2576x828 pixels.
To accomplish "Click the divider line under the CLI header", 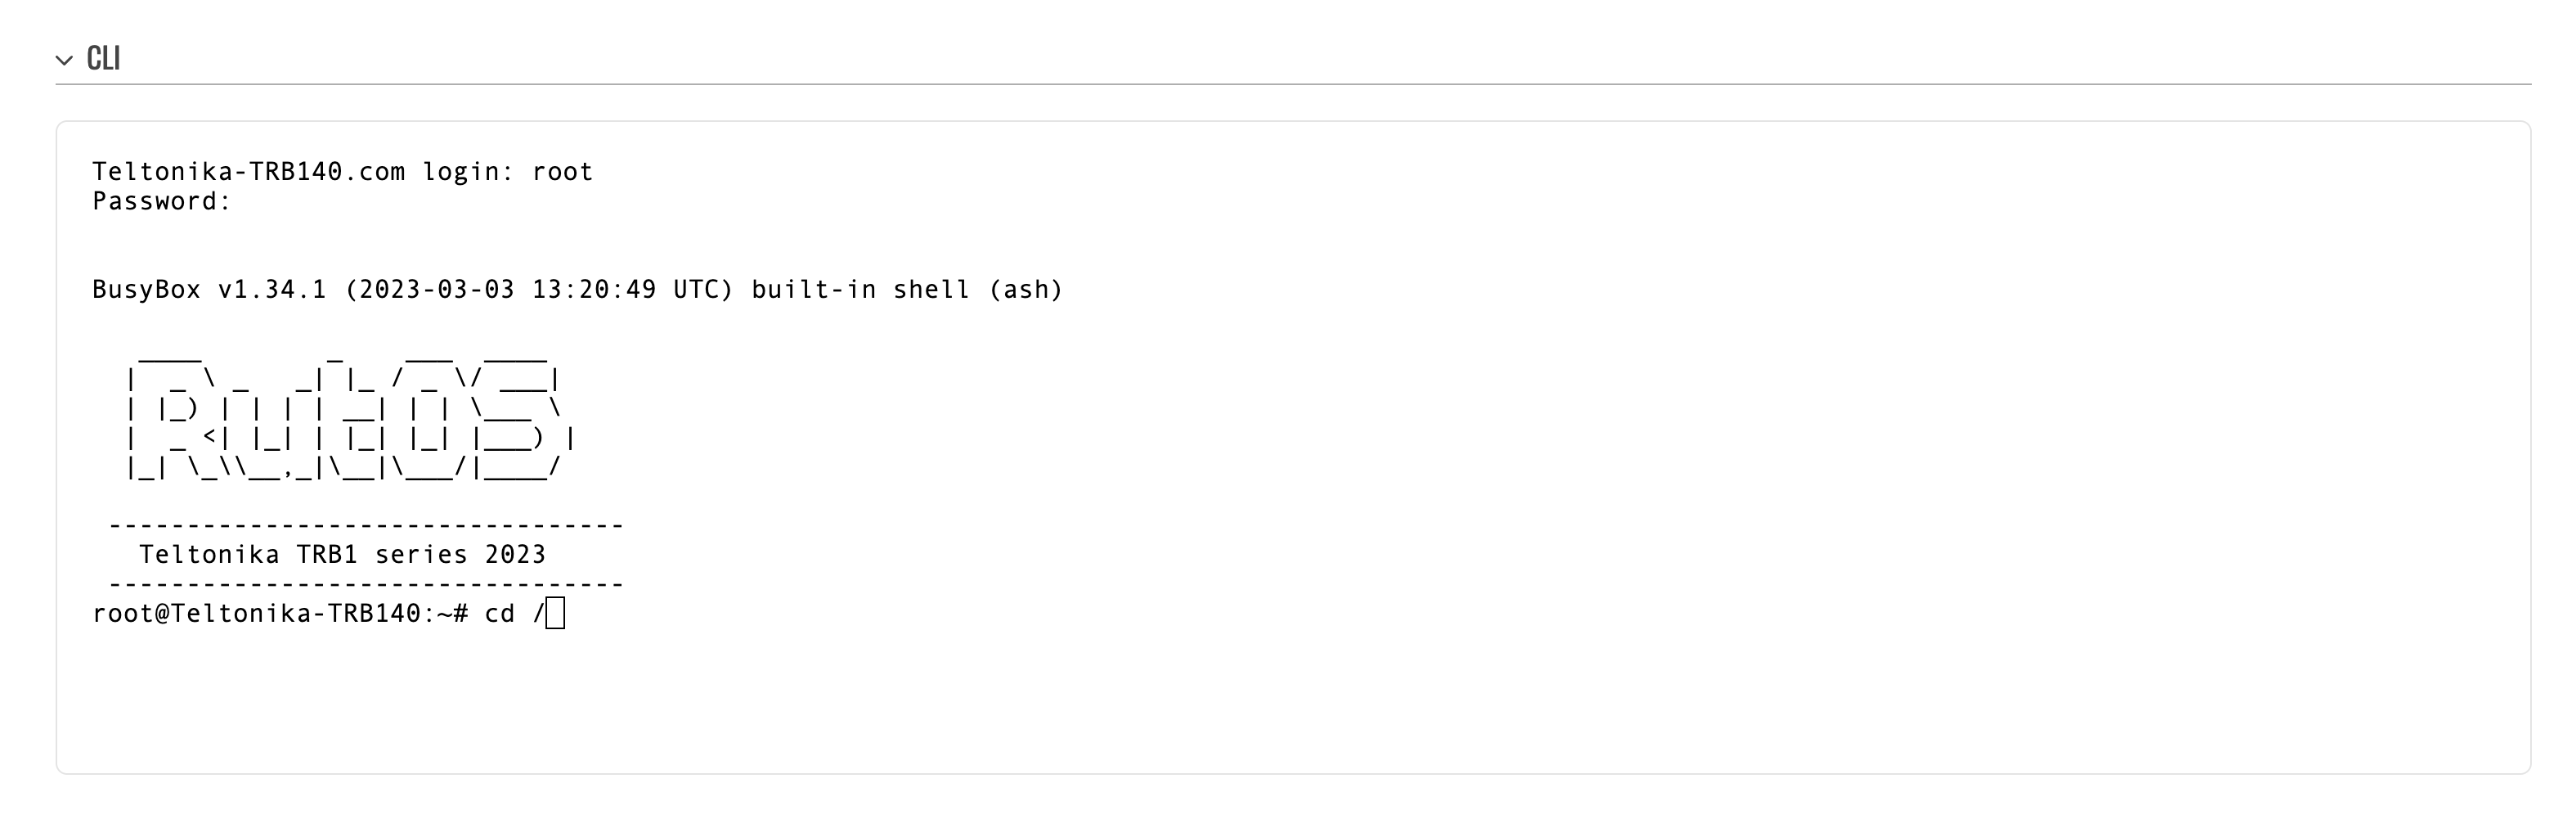I will [1293, 84].
